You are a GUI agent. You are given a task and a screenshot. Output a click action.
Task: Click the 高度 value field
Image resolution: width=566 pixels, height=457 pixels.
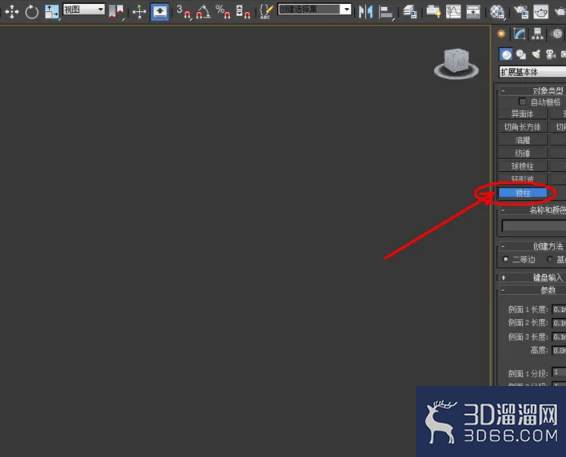(560, 351)
